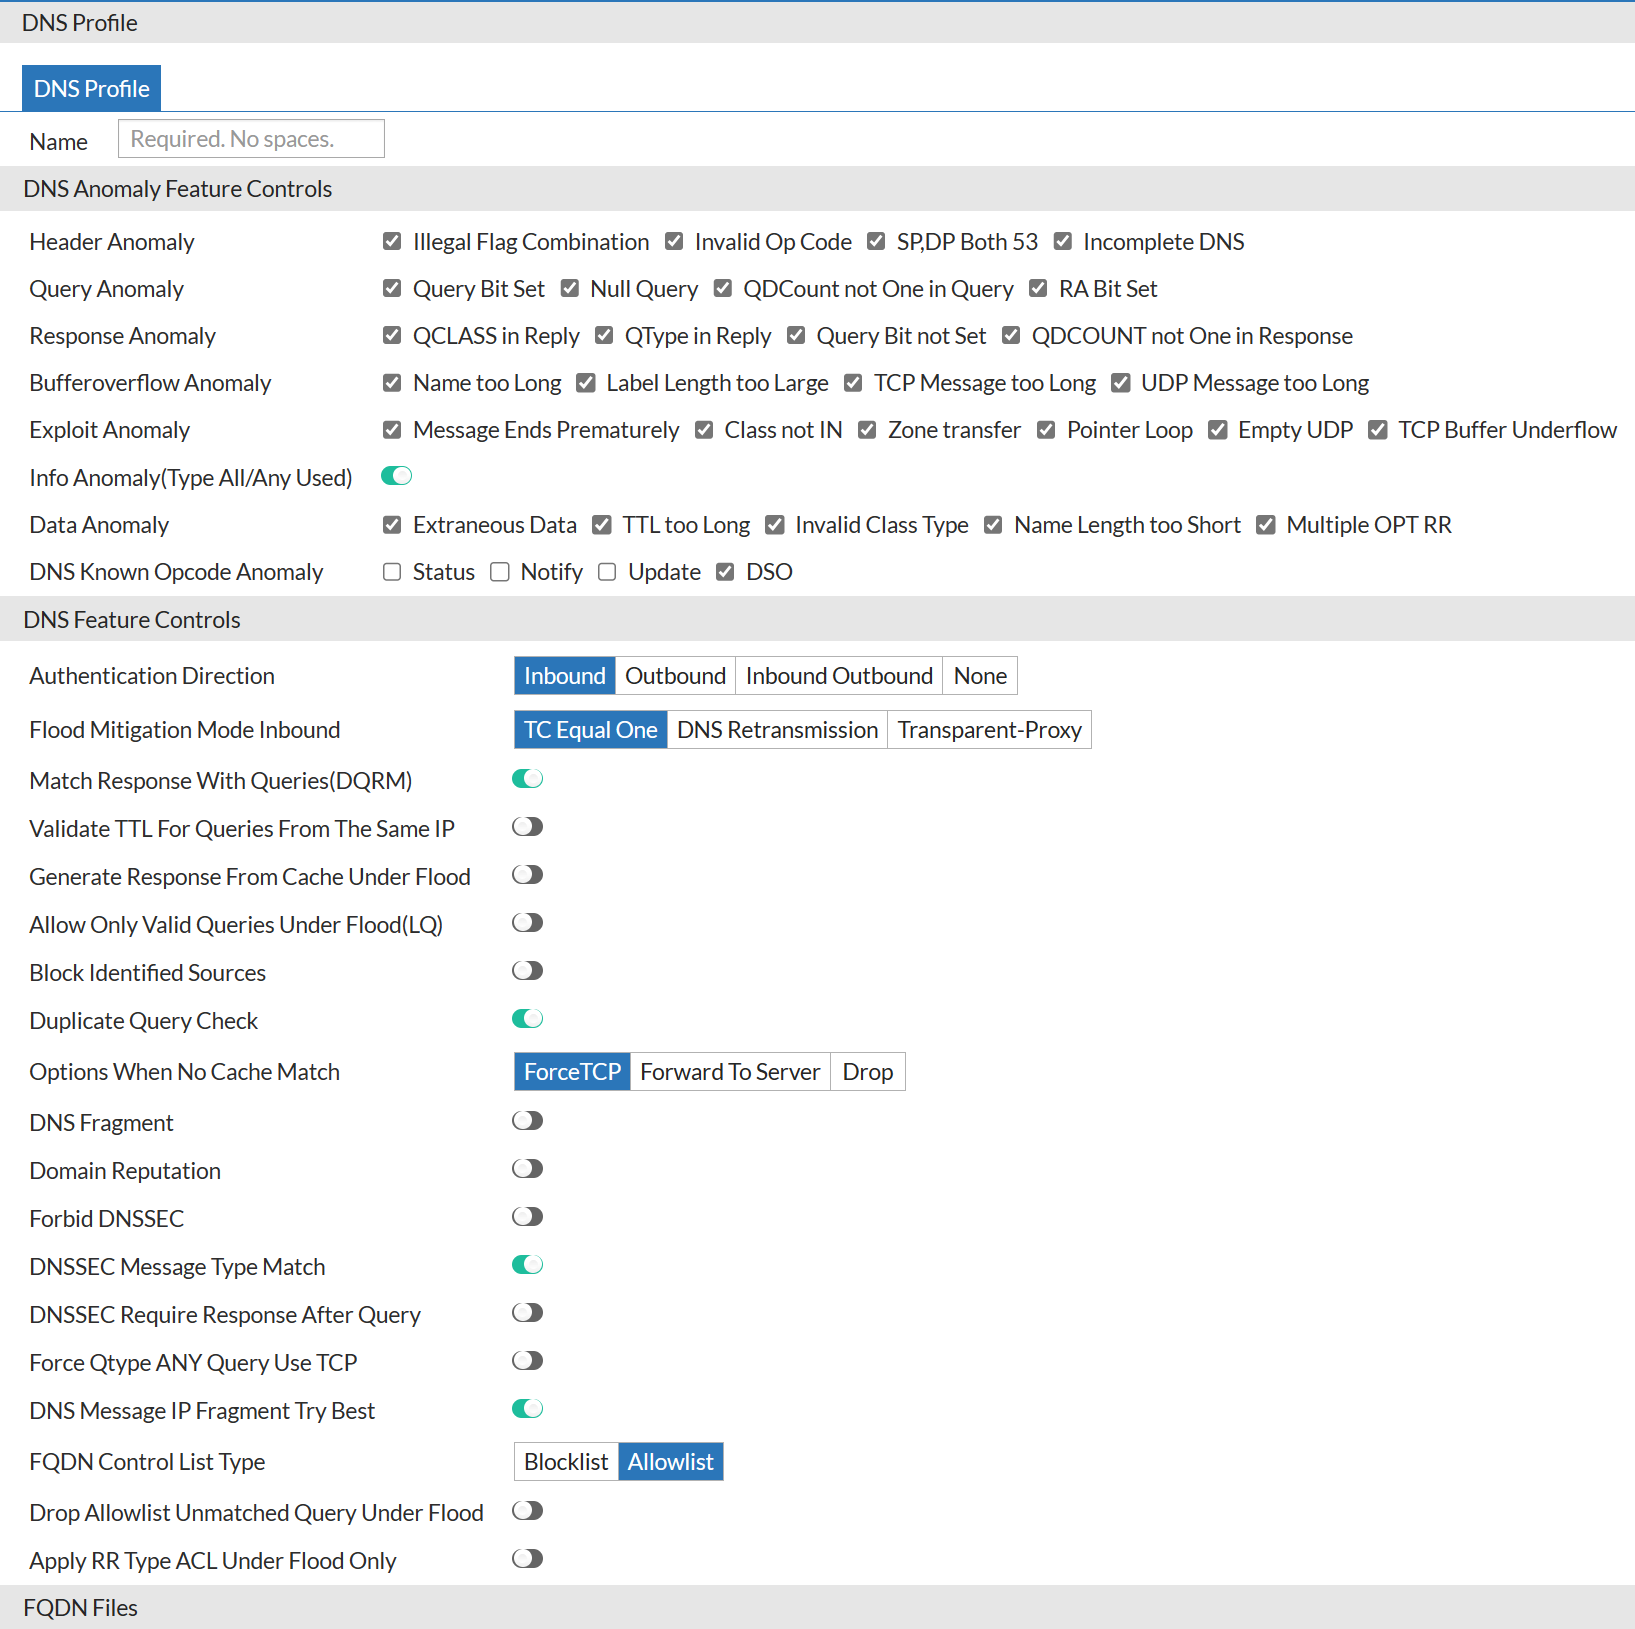1635x1629 pixels.
Task: Uncheck TCP Buffer Underflow
Action: click(1378, 429)
